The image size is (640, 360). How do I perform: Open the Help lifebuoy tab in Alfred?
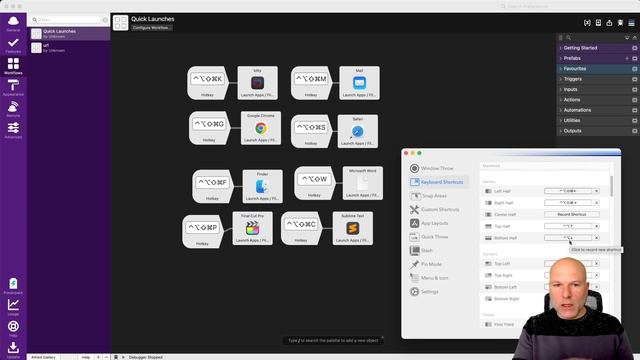pos(13,329)
